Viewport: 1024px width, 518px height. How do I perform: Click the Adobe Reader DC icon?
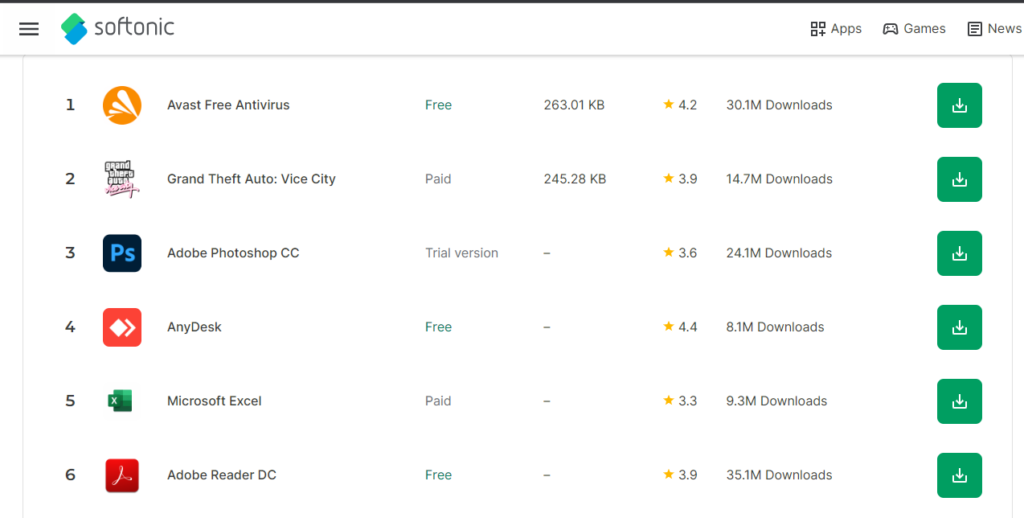point(122,475)
